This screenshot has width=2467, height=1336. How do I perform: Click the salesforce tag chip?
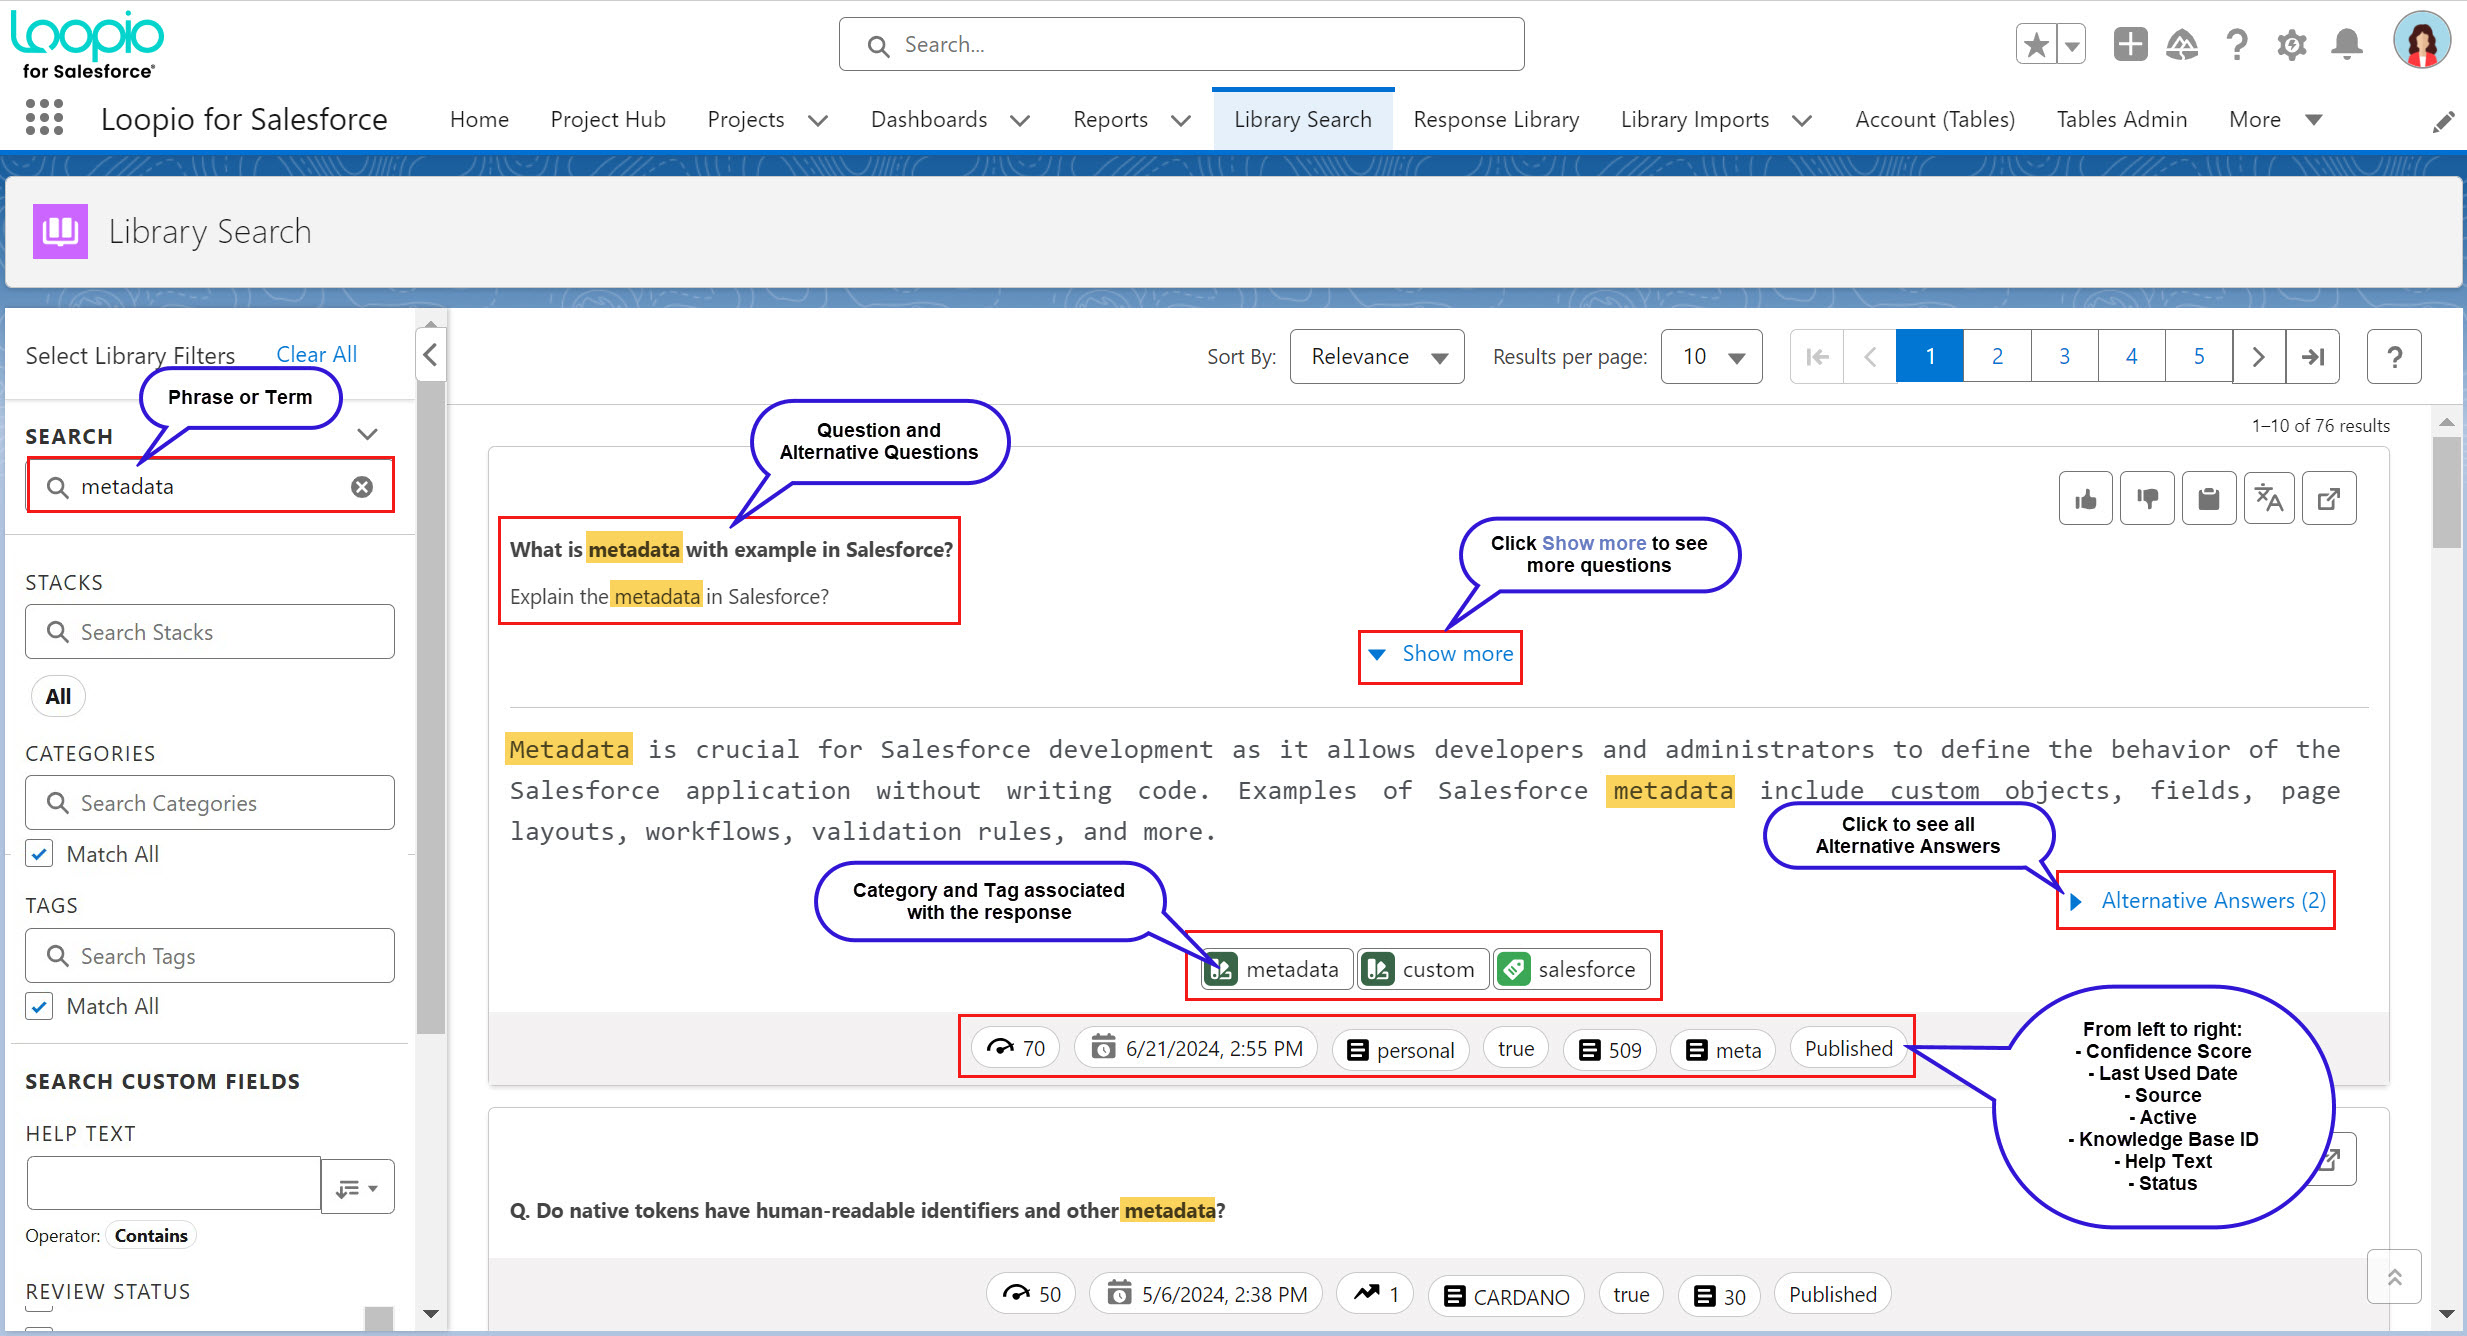1571,969
